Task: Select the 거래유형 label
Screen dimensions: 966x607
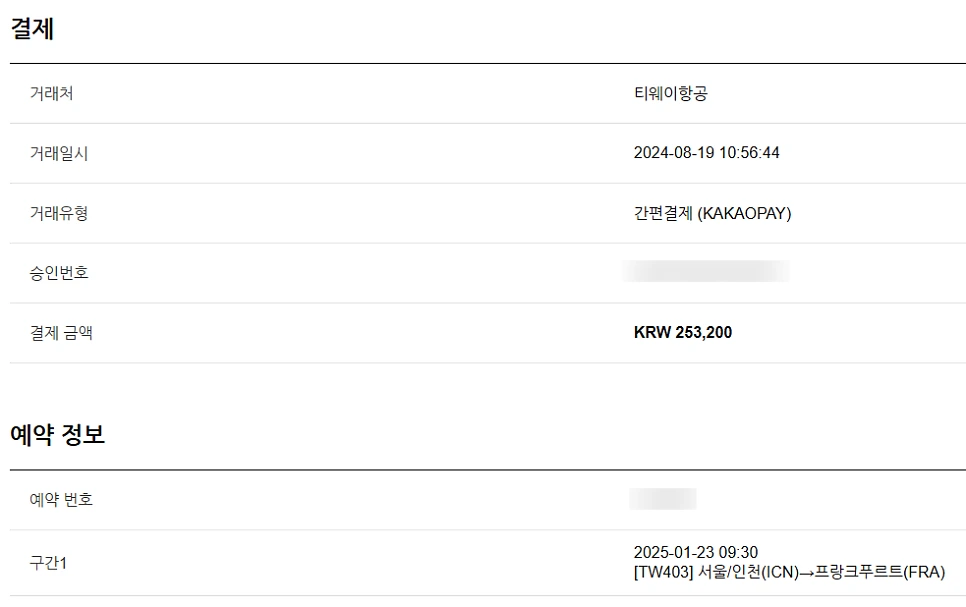Action: click(59, 213)
